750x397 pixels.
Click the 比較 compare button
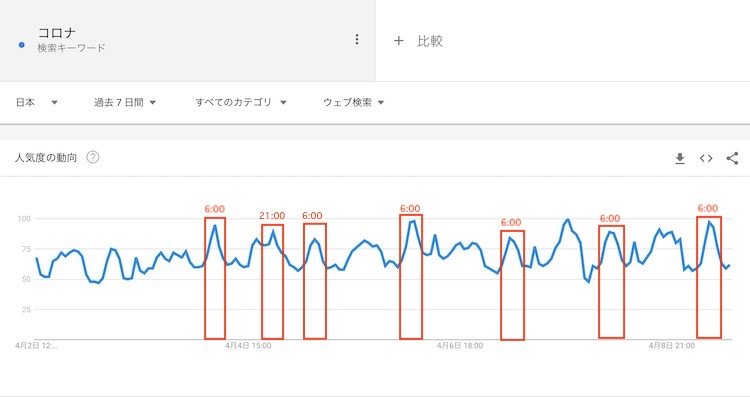click(430, 41)
